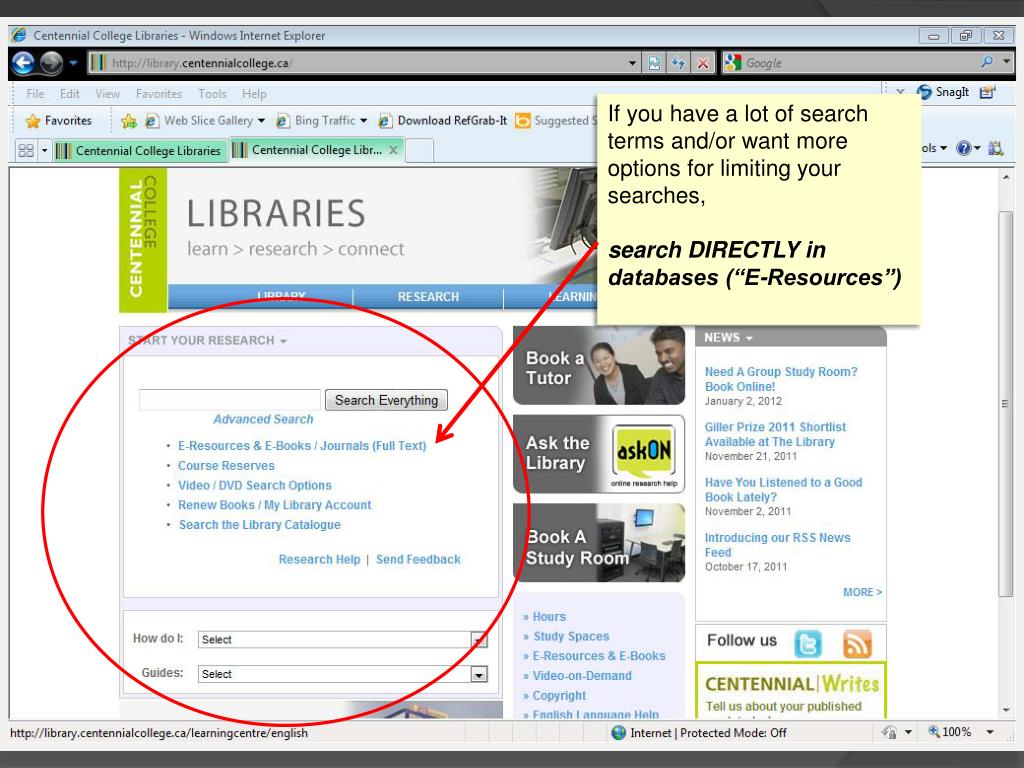Open the Course Reserves link
Image resolution: width=1024 pixels, height=768 pixels.
click(226, 466)
